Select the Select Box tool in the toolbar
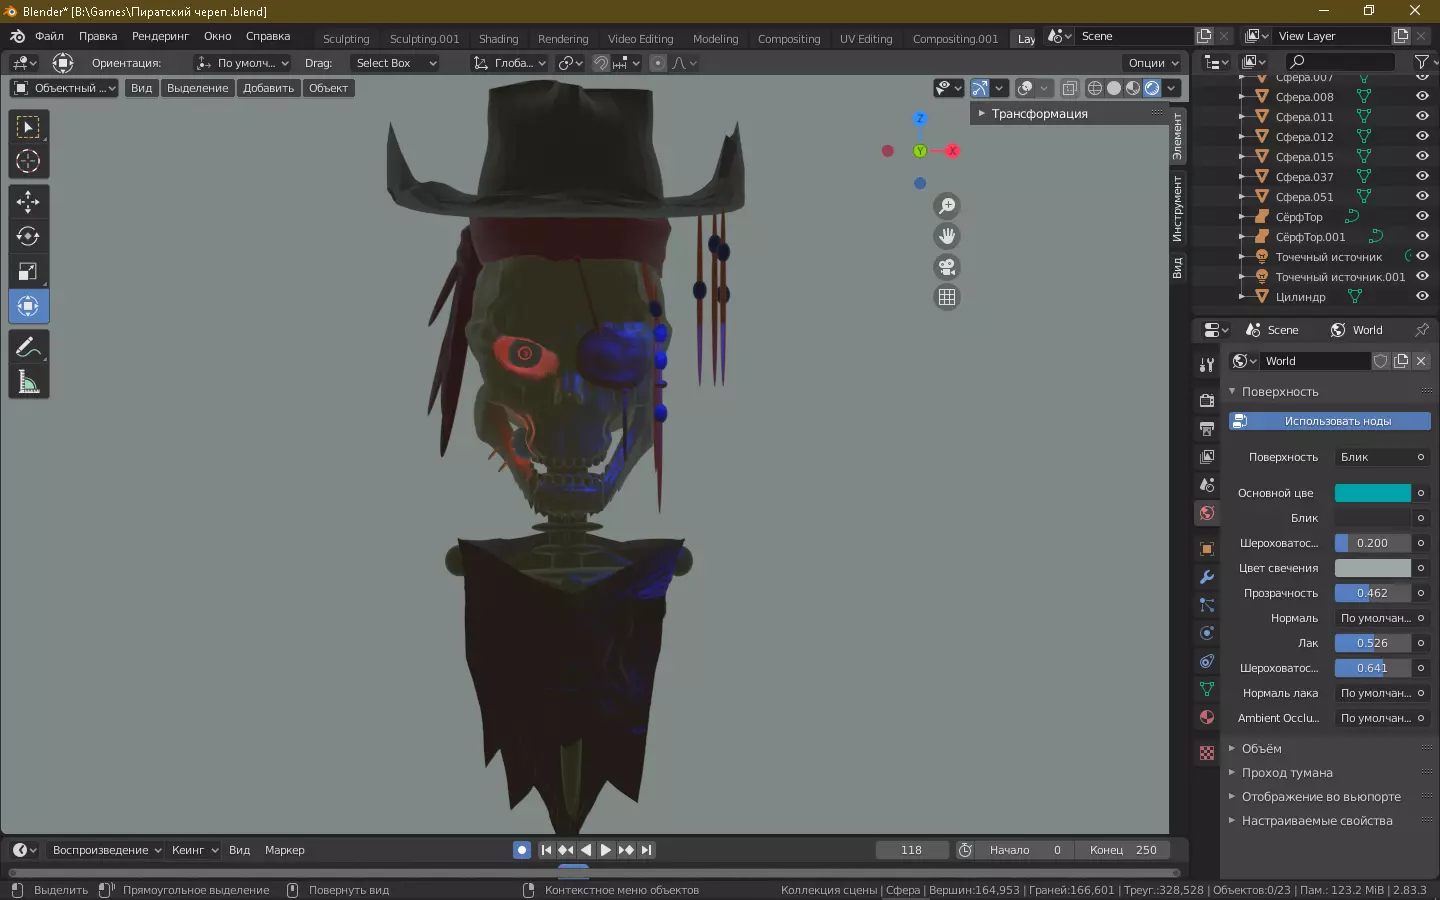 click(x=28, y=127)
